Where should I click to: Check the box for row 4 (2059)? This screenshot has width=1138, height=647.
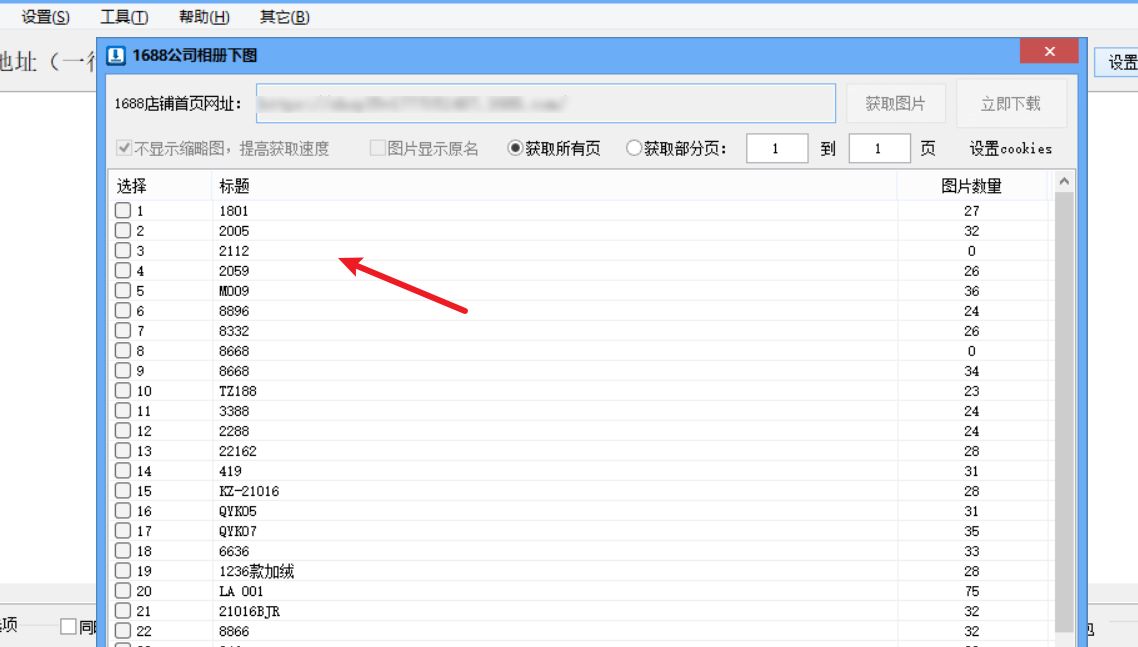[123, 271]
